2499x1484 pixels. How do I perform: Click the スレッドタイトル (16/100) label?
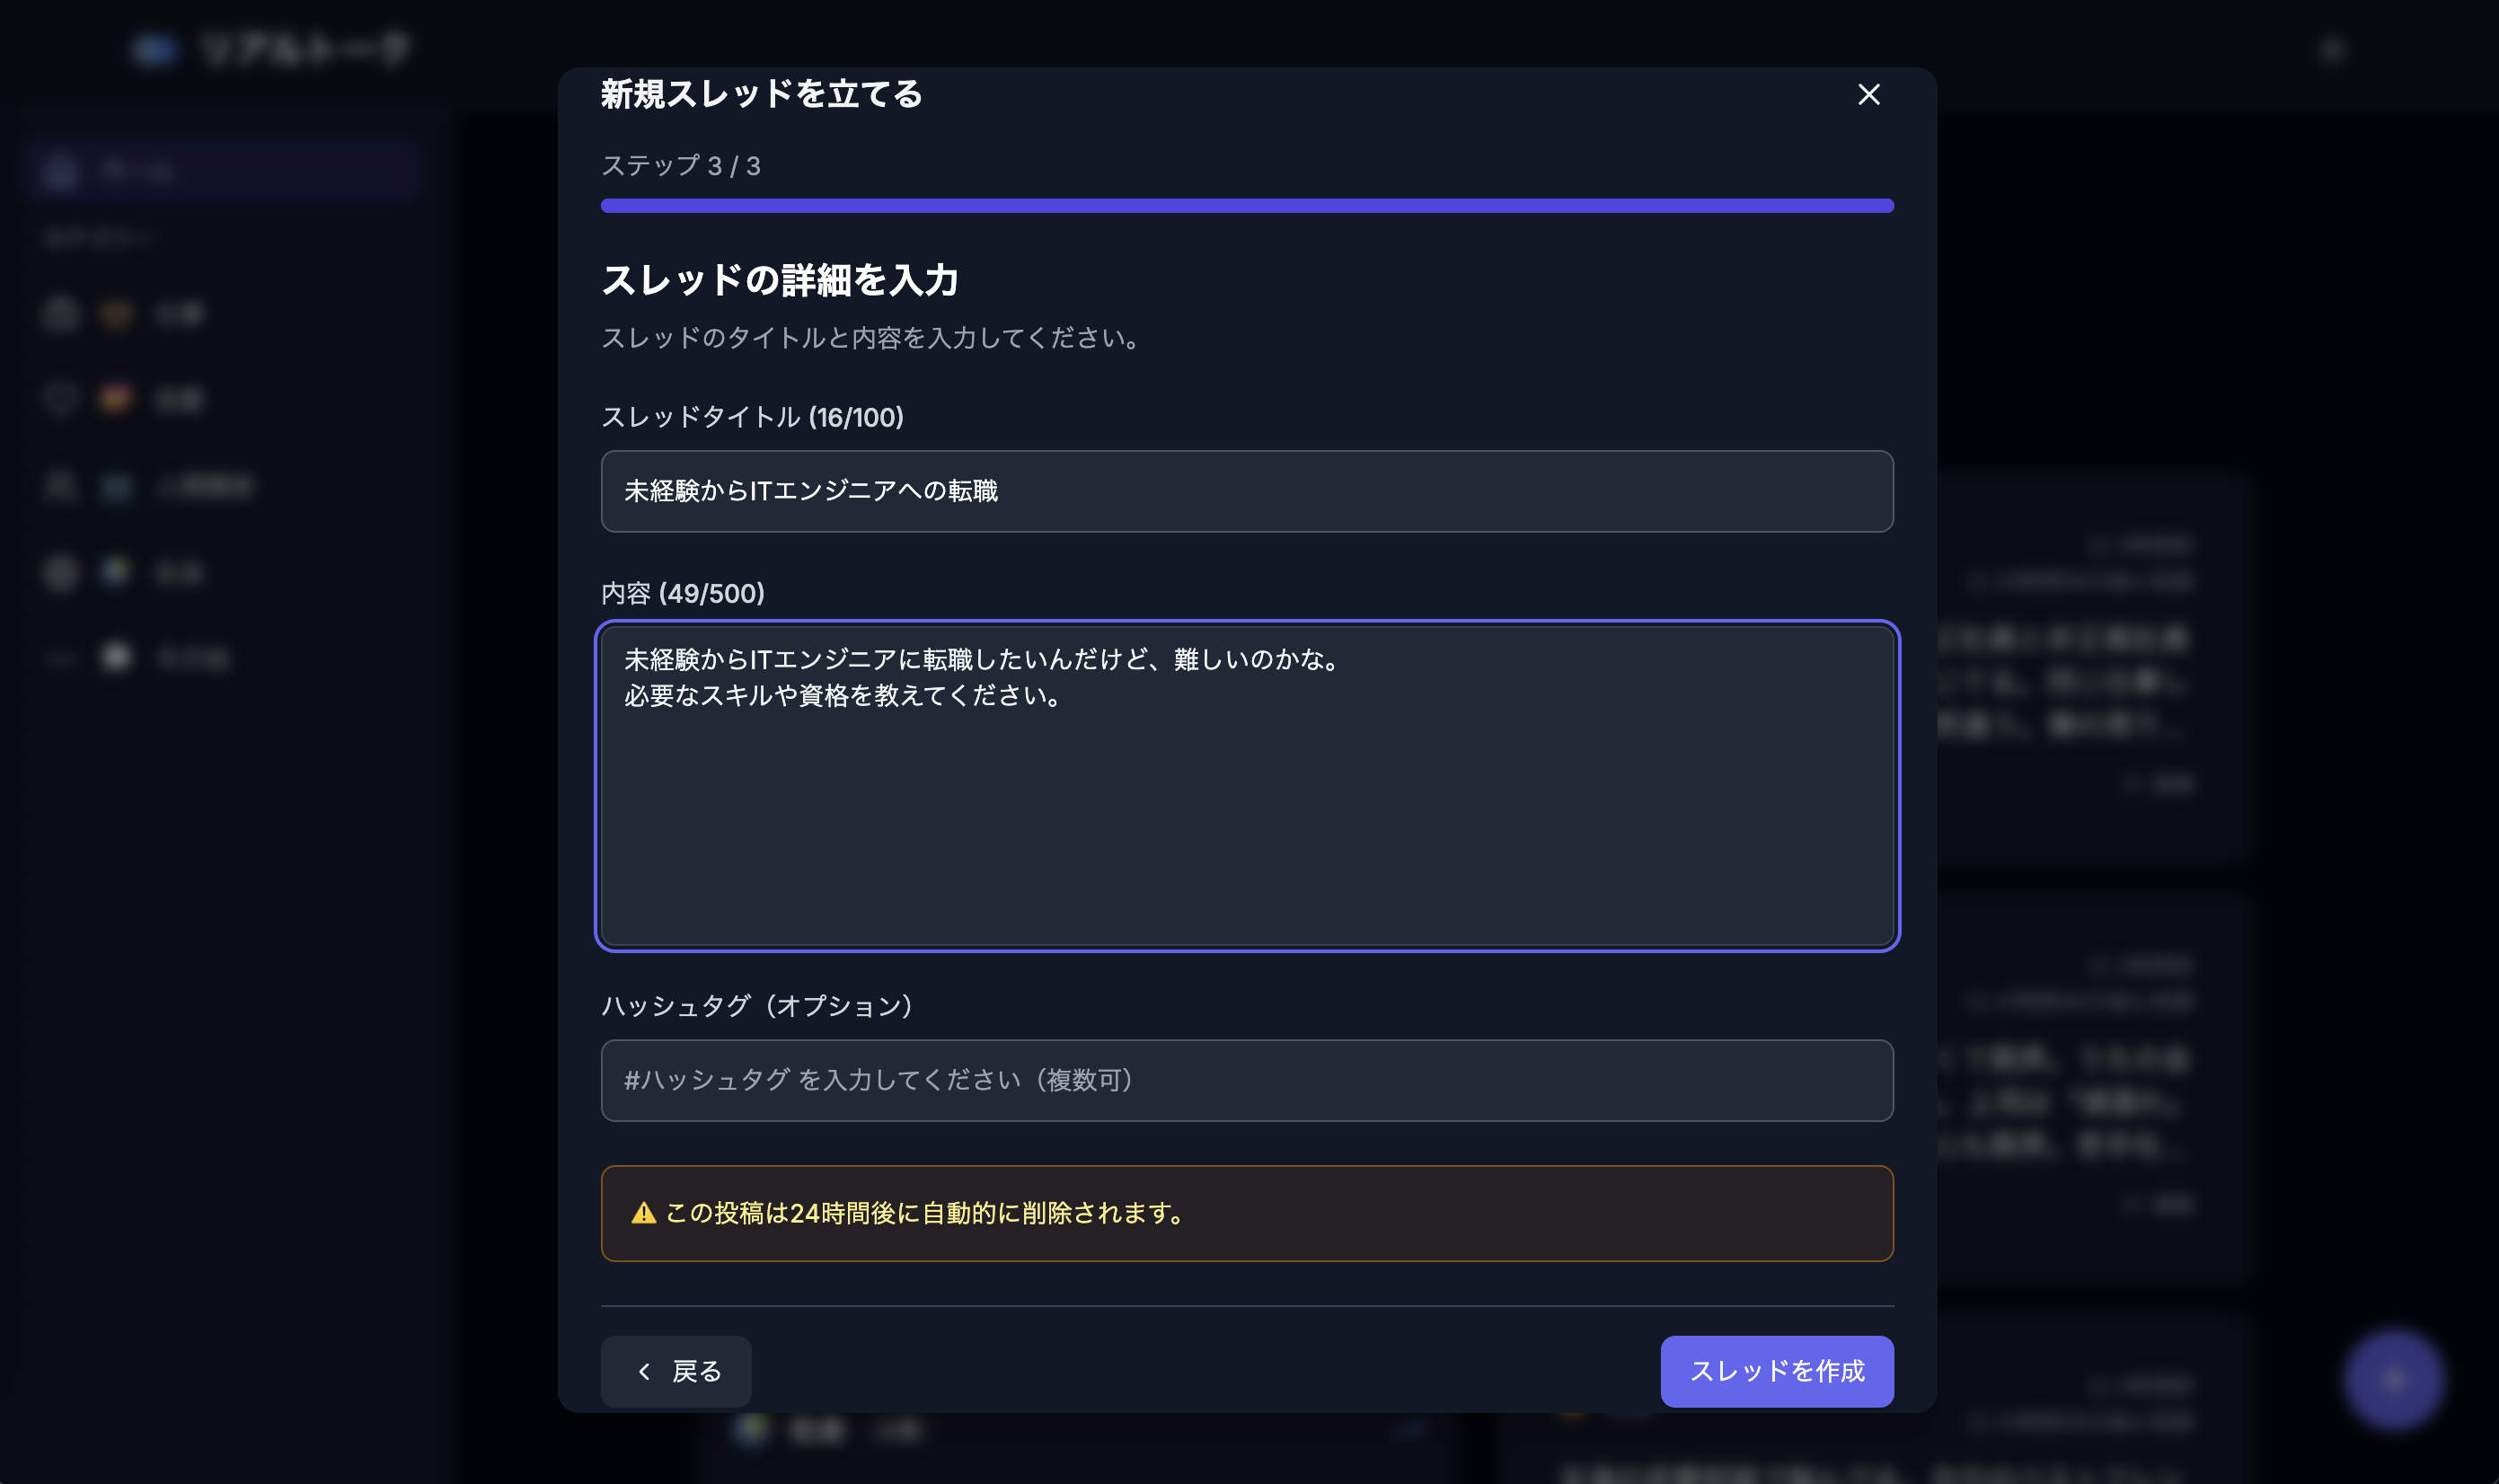752,417
